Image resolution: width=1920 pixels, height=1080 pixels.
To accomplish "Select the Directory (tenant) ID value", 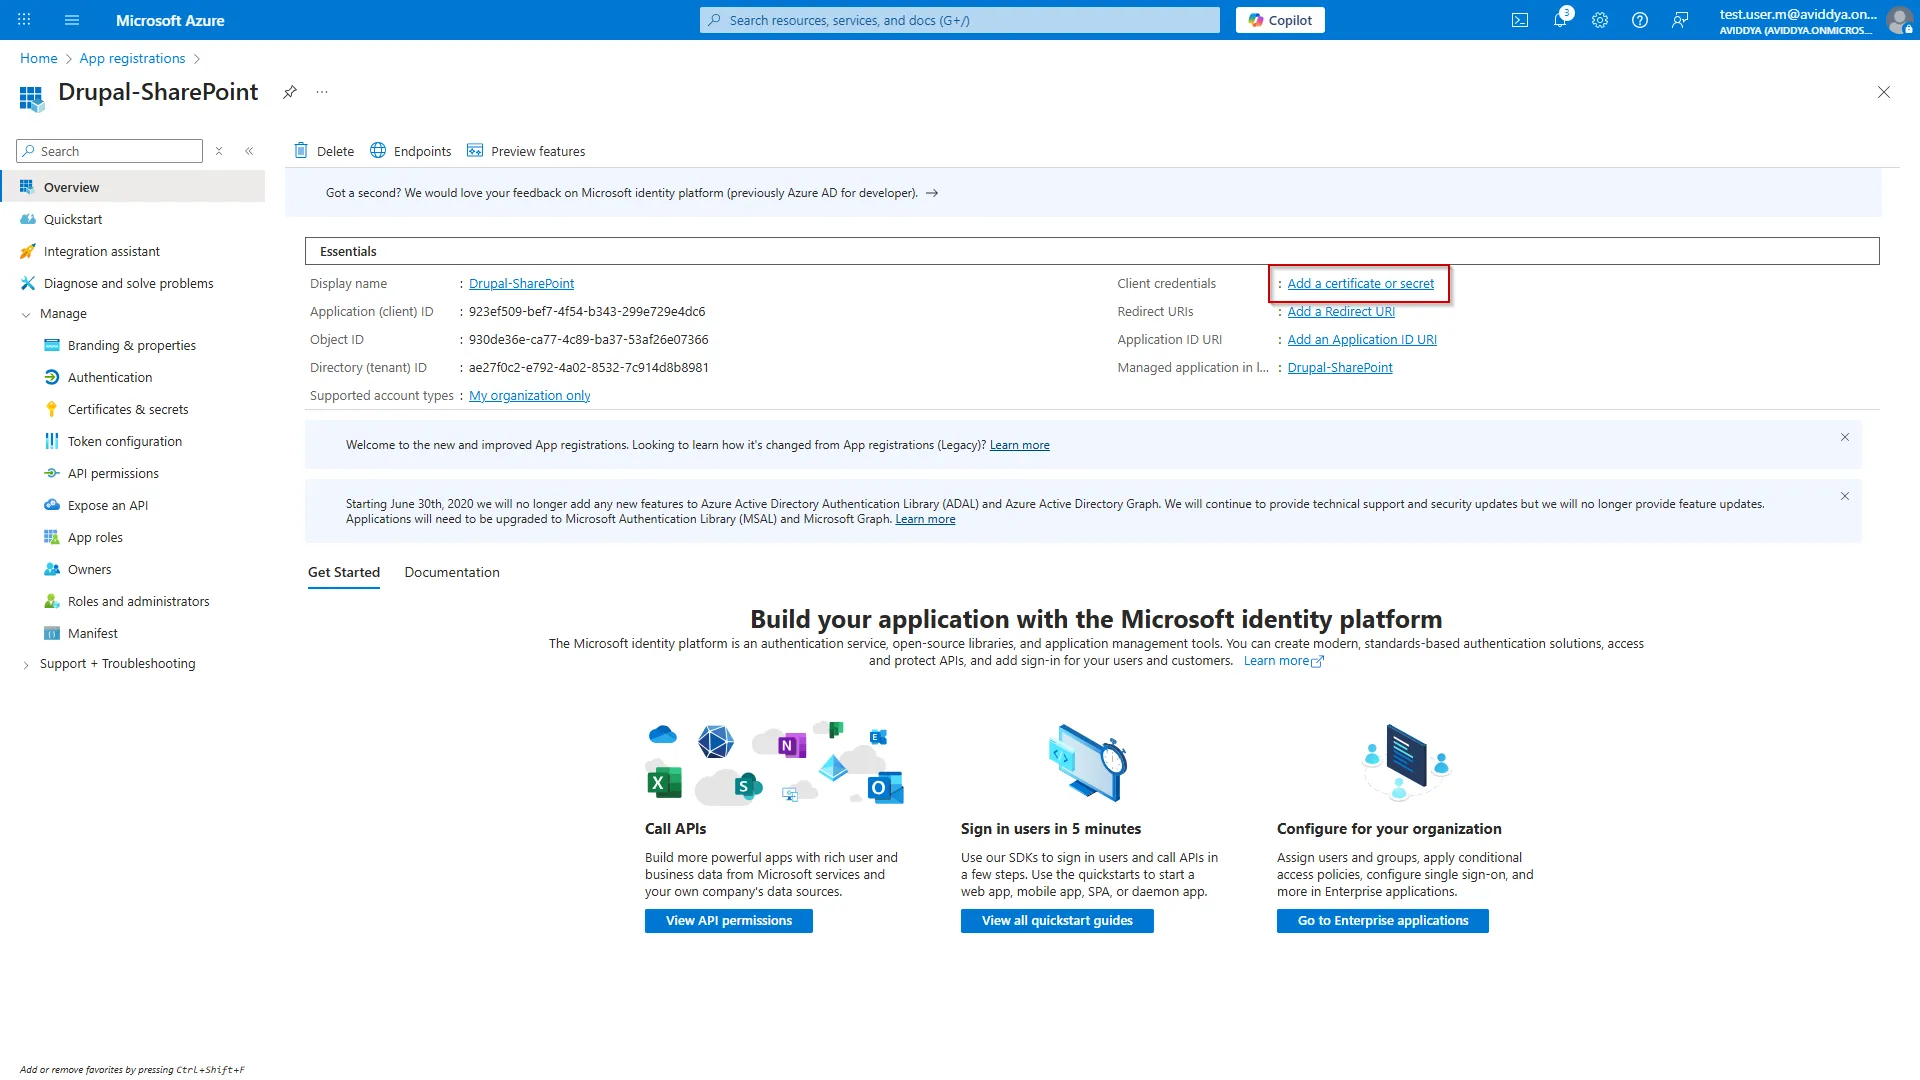I will click(589, 368).
